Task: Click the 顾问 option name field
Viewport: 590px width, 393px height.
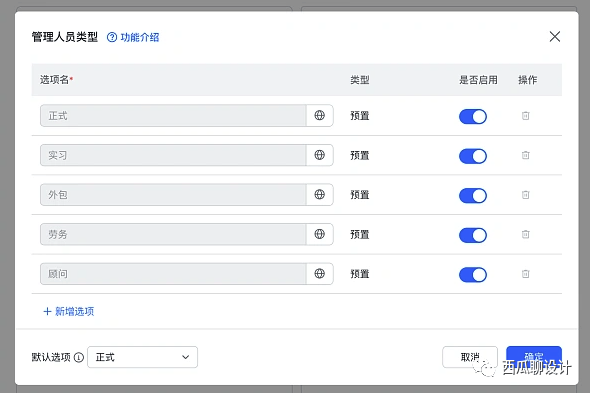Action: (173, 274)
